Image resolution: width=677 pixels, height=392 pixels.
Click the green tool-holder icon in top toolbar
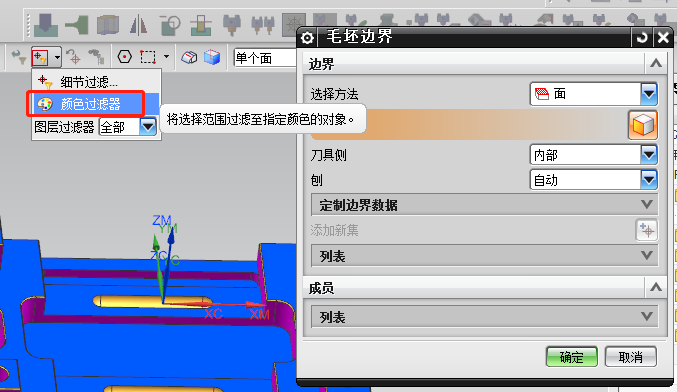point(77,25)
